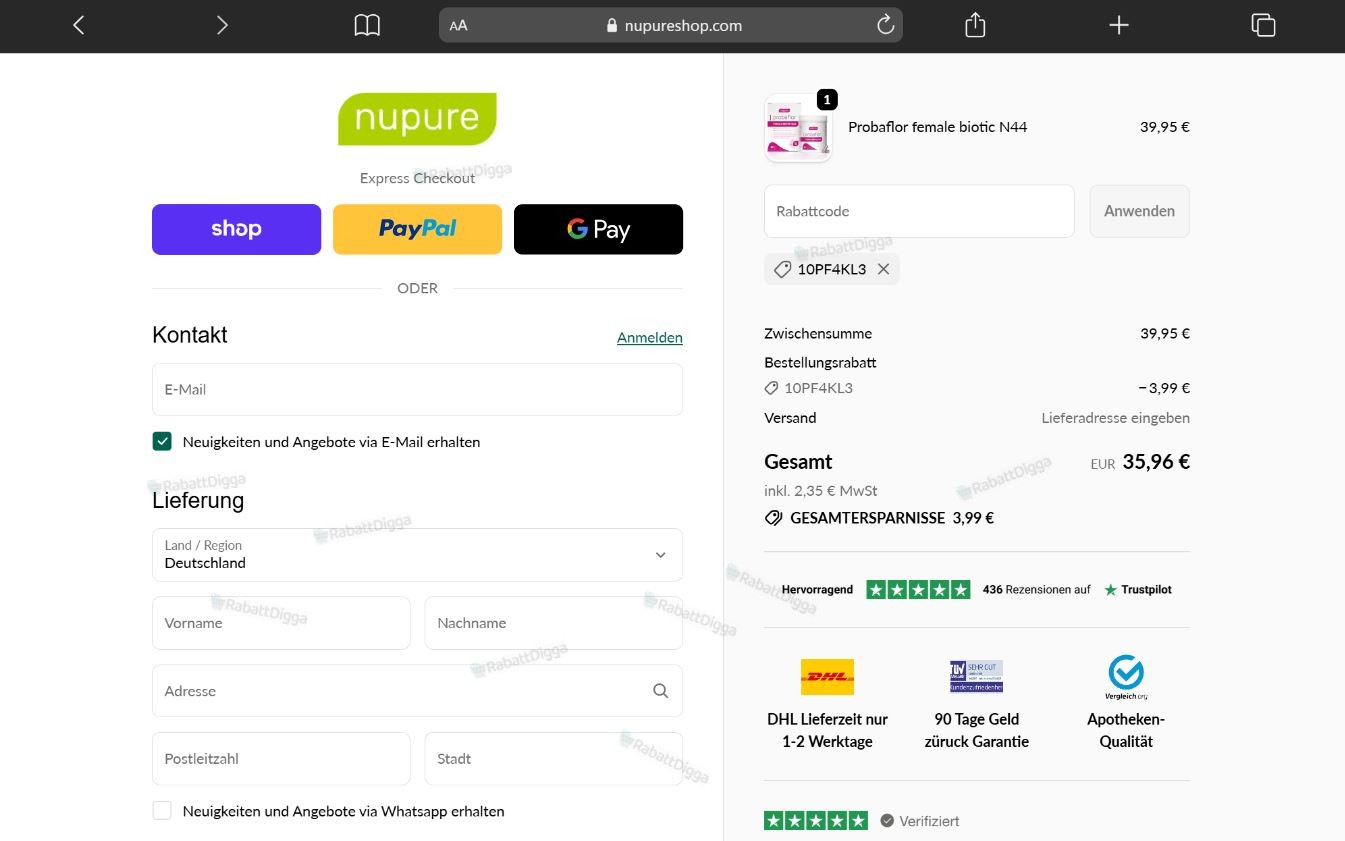Click into the Nachname field
The height and width of the screenshot is (841, 1345).
[554, 623]
